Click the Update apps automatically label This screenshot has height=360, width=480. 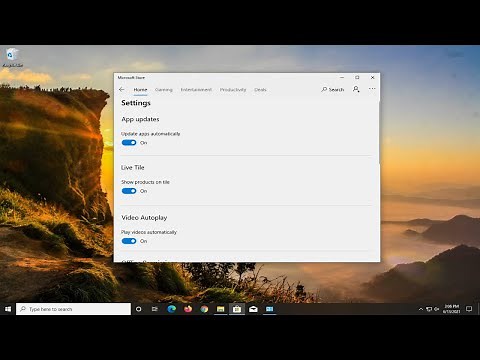(x=151, y=134)
